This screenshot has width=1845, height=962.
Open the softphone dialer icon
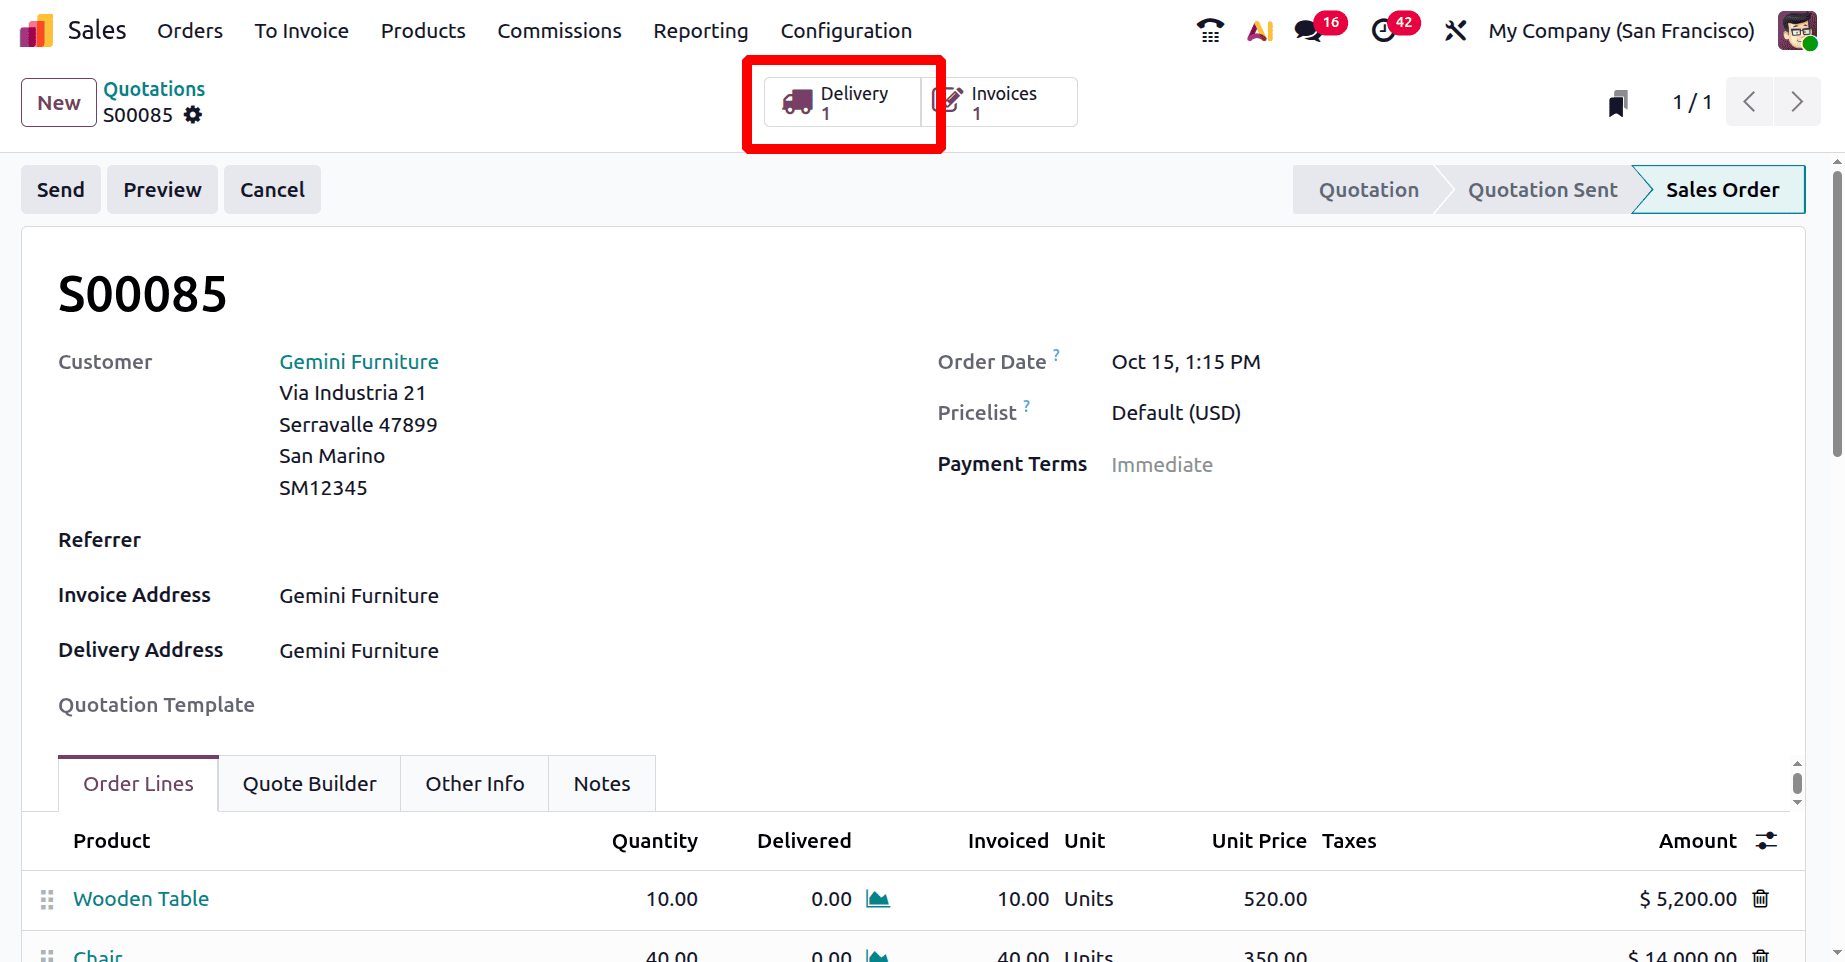click(x=1209, y=30)
